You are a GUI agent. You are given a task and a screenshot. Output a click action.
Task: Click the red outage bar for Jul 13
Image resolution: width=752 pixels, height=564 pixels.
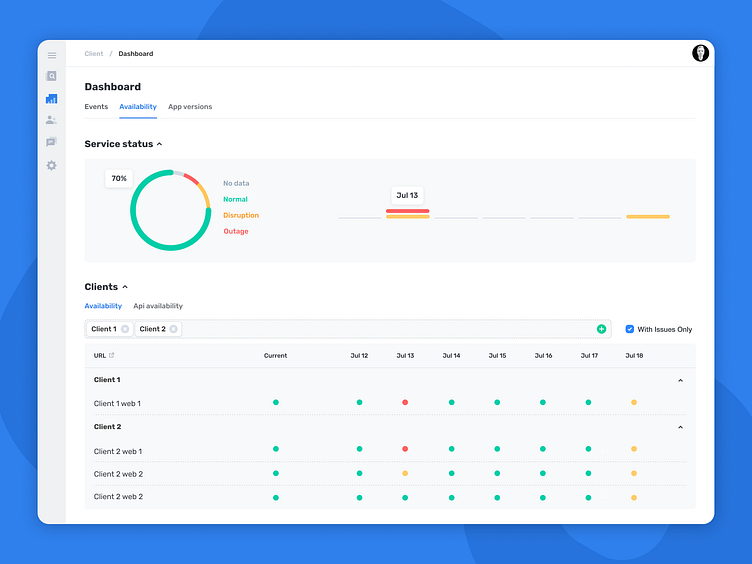(x=408, y=211)
